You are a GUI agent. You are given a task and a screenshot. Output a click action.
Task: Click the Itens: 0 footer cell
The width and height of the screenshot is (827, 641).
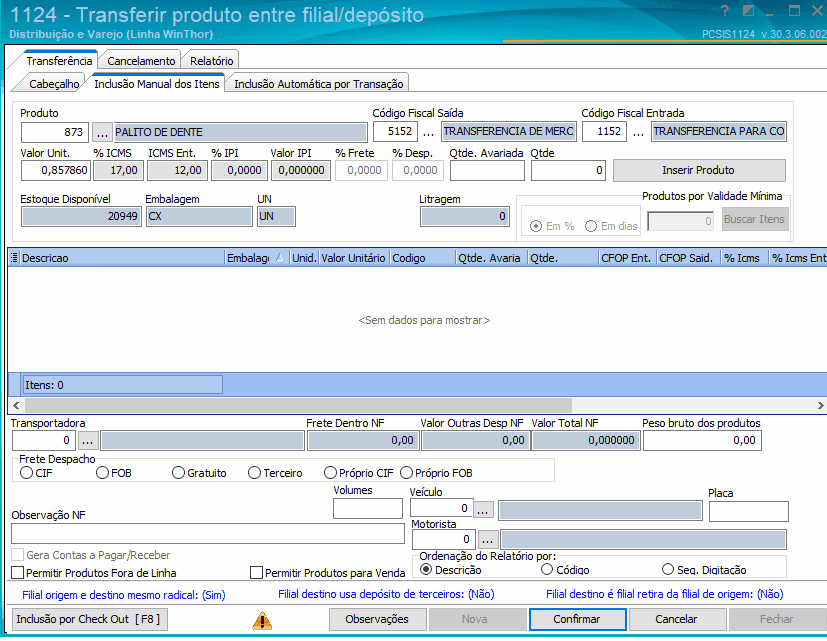tap(122, 385)
